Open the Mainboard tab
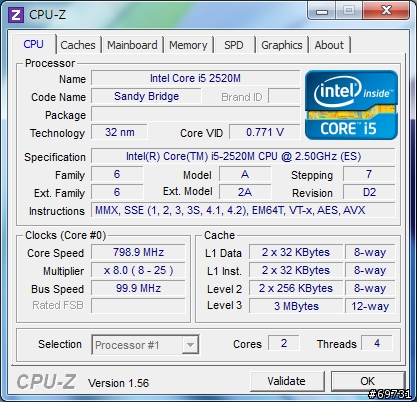 [132, 45]
